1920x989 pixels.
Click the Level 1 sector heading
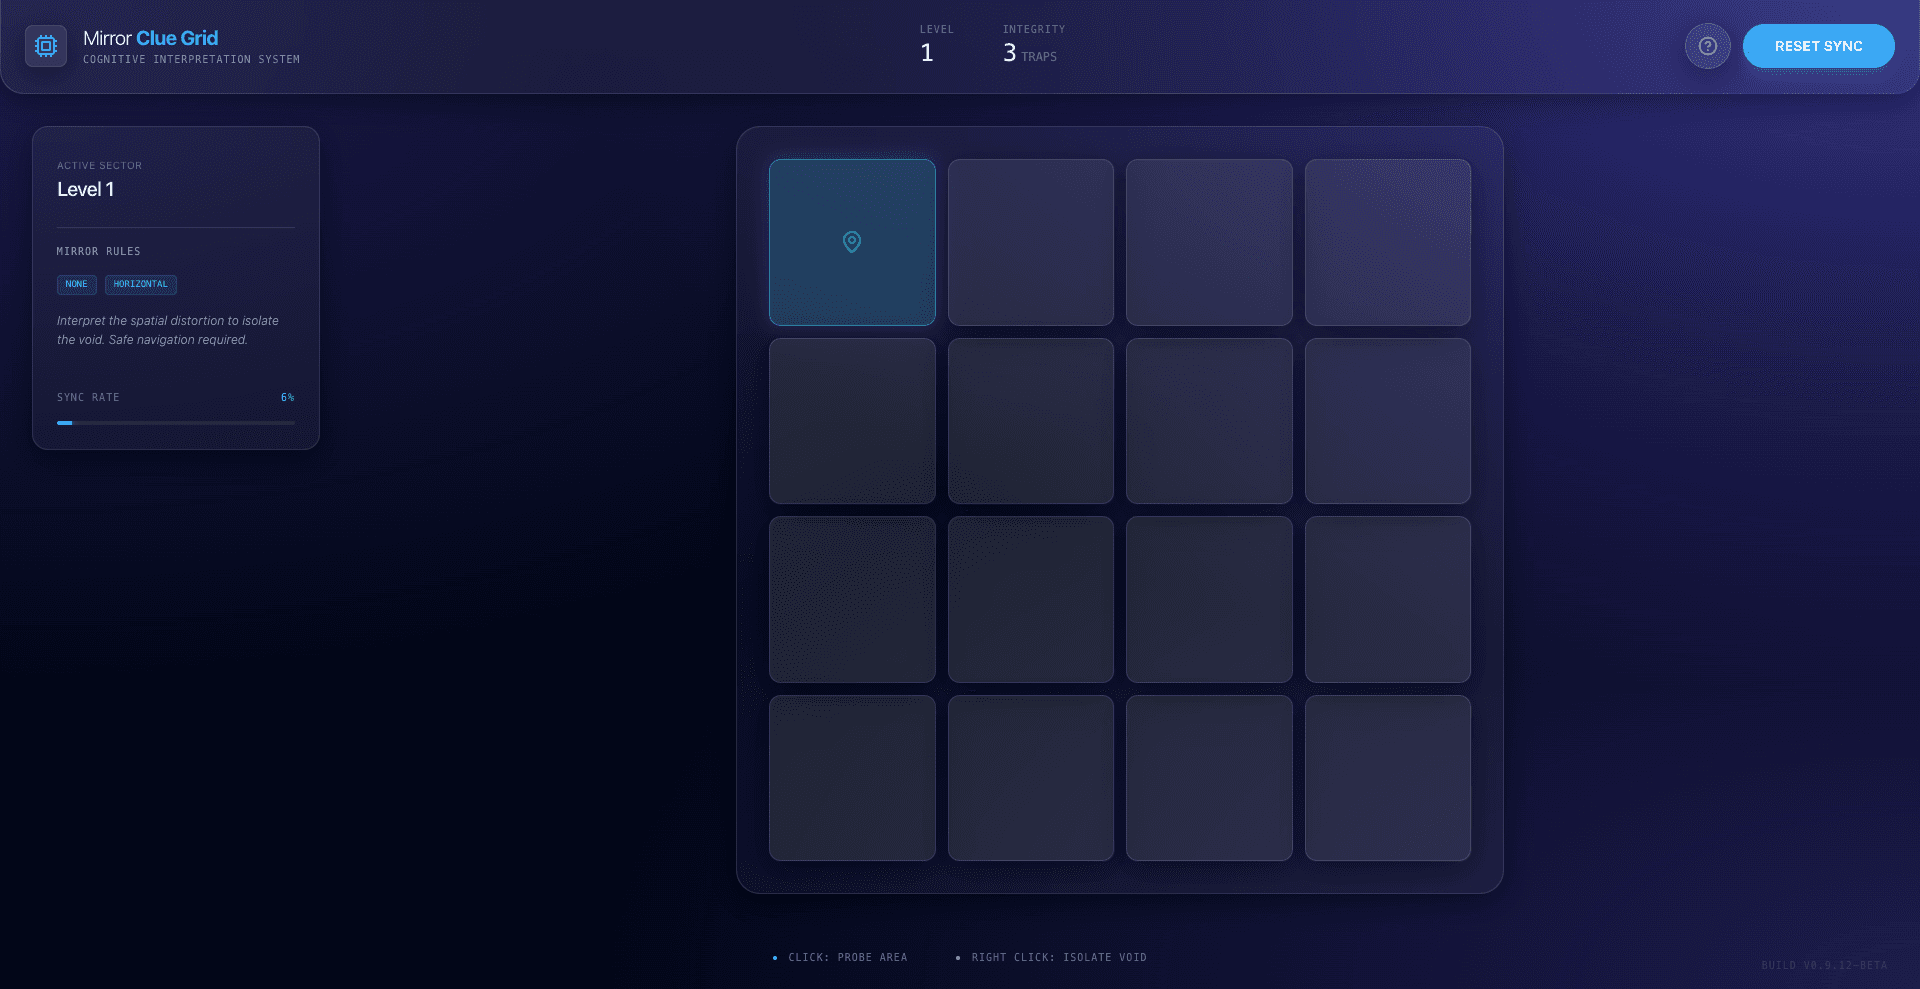coord(86,189)
